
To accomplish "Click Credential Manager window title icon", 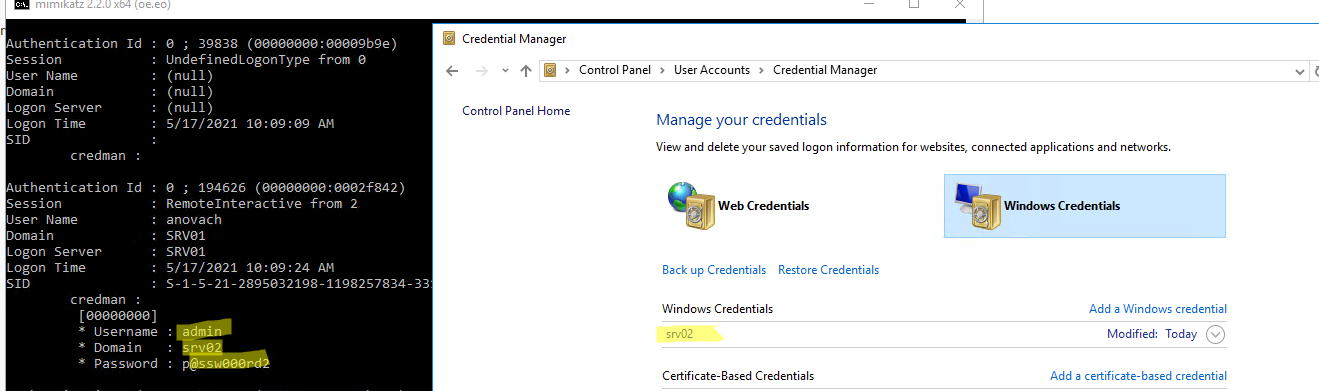I will click(450, 39).
